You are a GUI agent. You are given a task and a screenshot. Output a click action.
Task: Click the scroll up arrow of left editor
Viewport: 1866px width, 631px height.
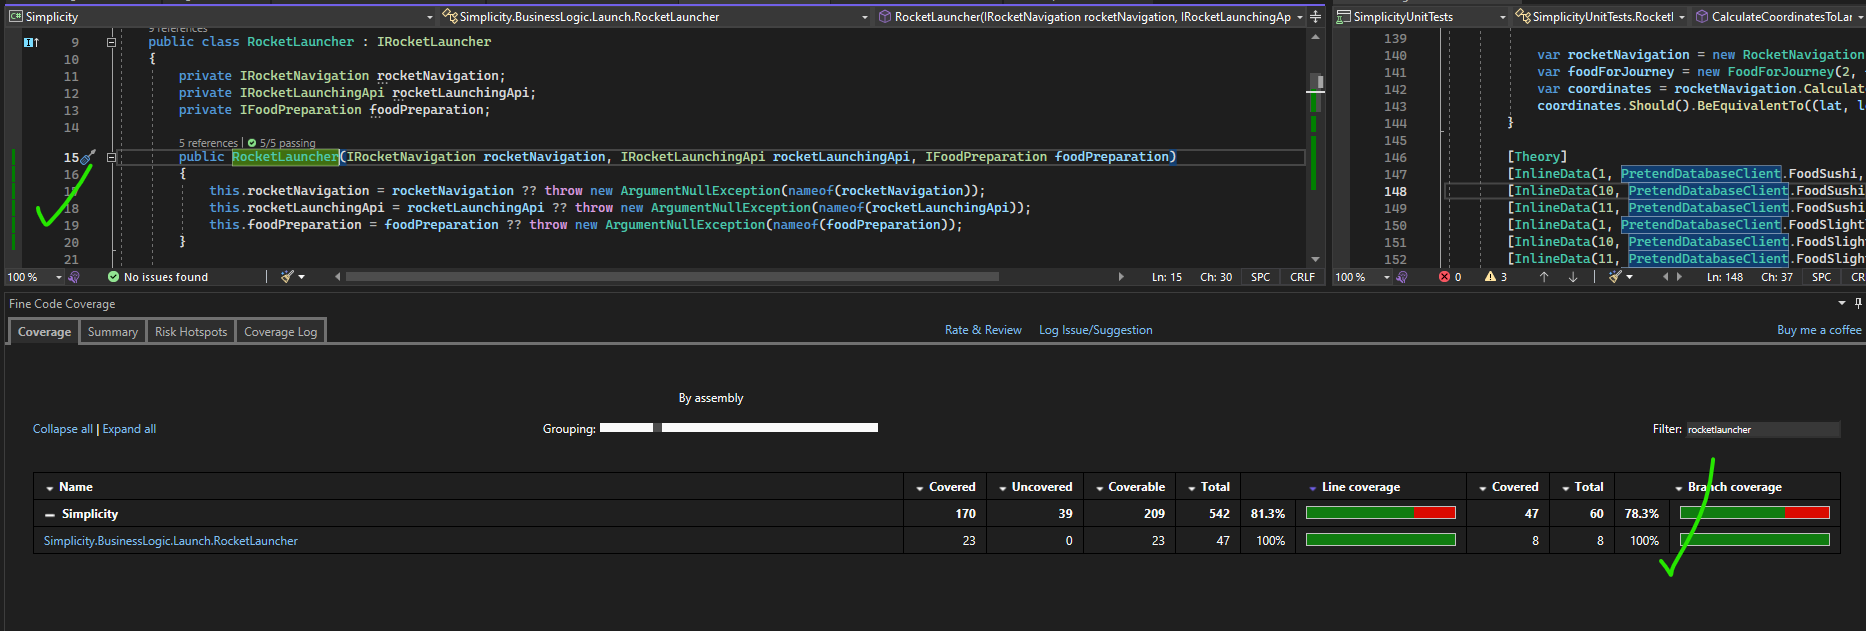(x=1316, y=36)
